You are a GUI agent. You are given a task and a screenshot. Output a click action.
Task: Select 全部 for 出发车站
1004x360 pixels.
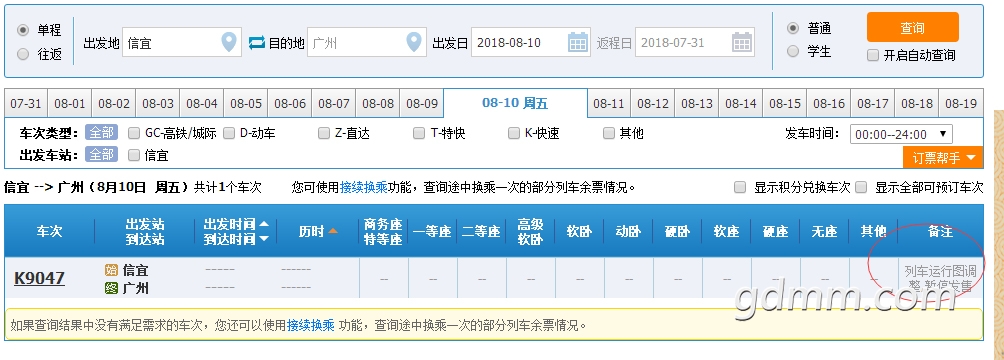101,155
